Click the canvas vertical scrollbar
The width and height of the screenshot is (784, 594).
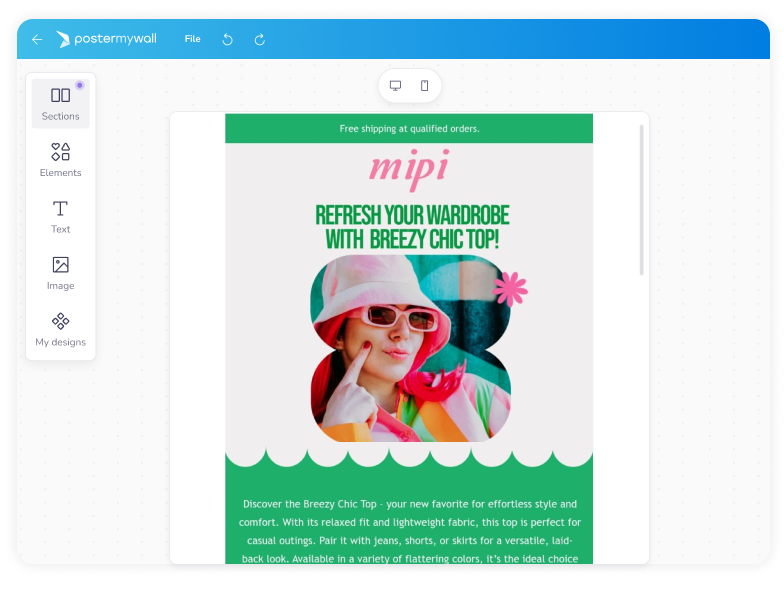pyautogui.click(x=642, y=200)
